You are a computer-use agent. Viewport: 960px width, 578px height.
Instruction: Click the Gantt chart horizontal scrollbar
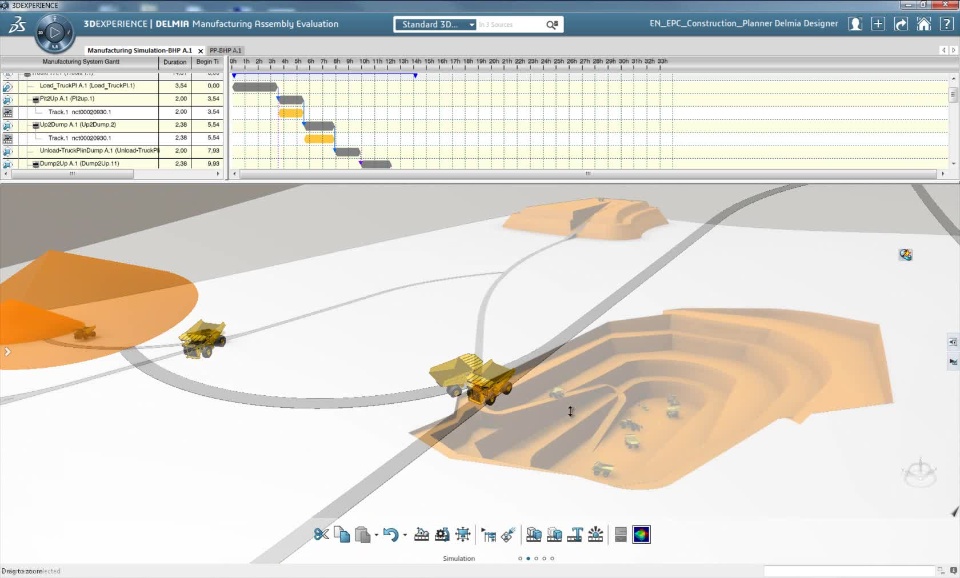pyautogui.click(x=587, y=174)
